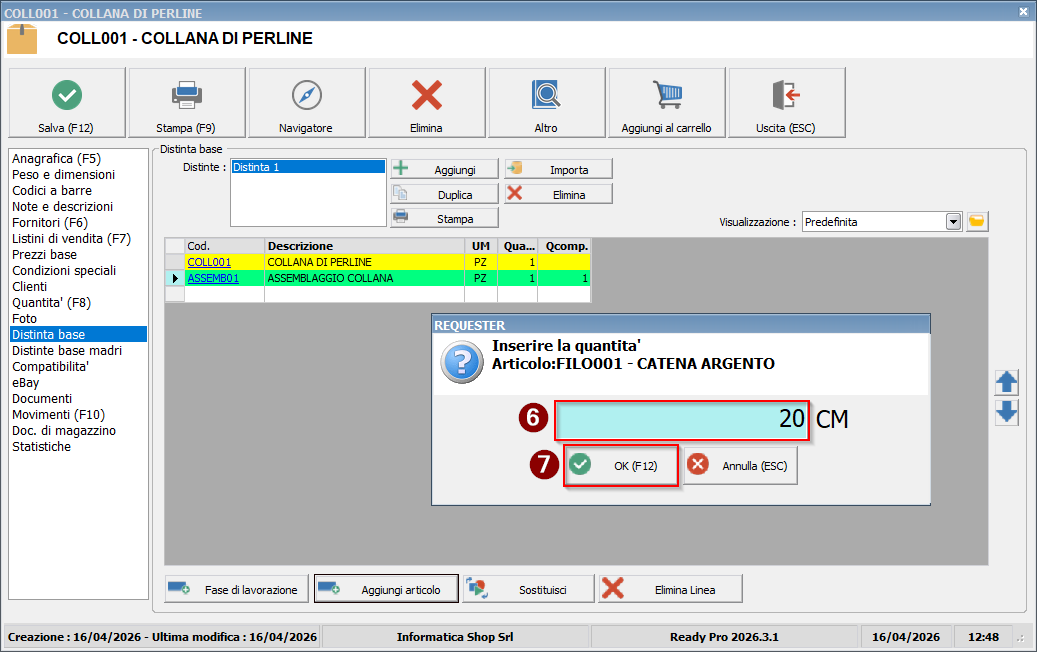Expand the Visualizzazione Predefinita dropdown
Viewport: 1037px width, 652px height.
953,221
